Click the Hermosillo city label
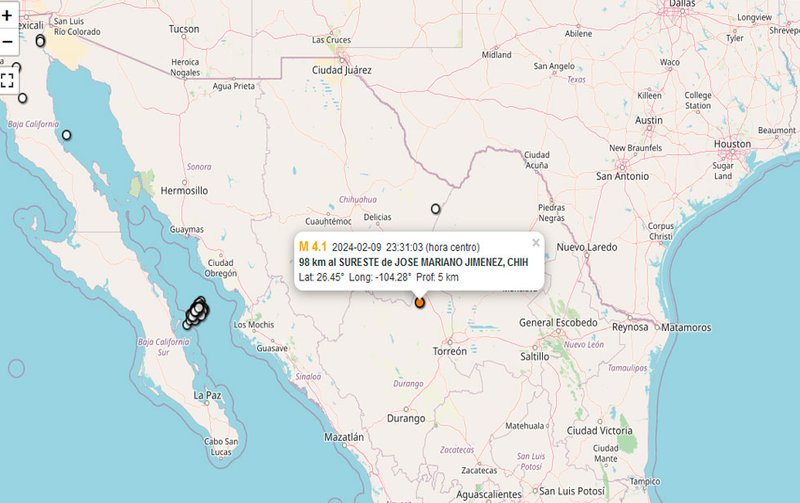Screen dimensions: 800x503 184,191
